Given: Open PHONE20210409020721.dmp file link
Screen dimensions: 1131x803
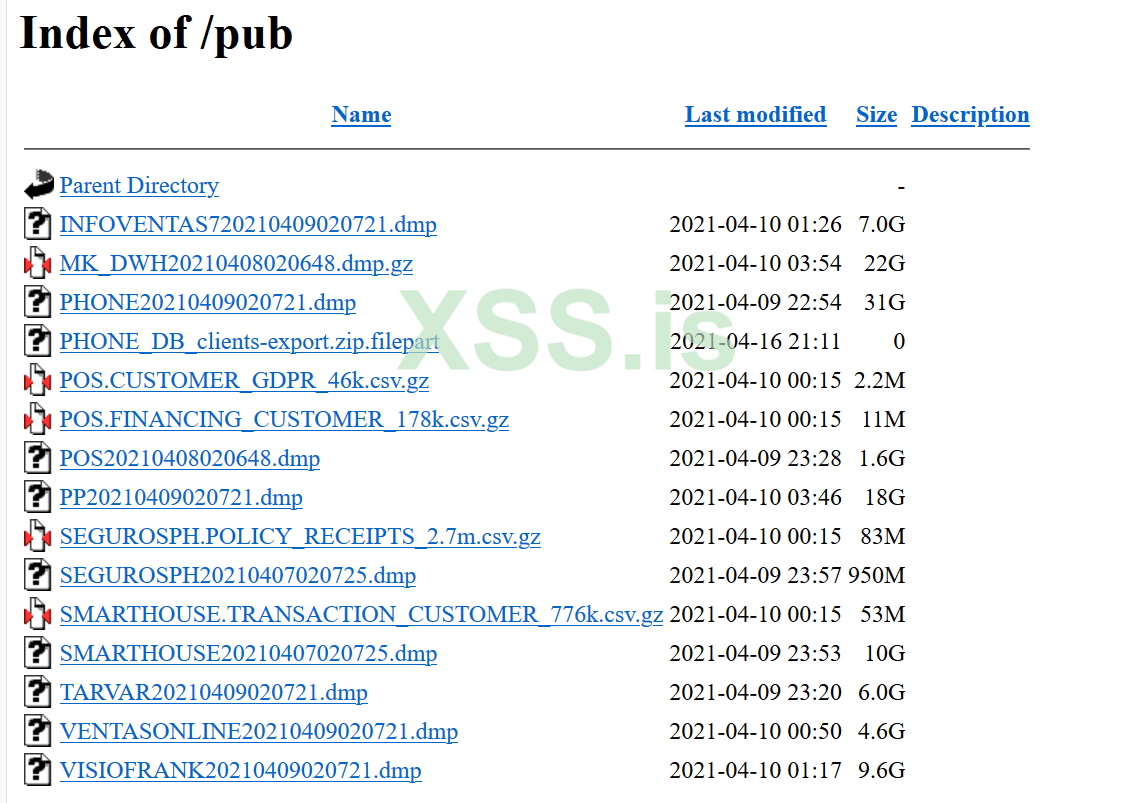Looking at the screenshot, I should point(208,302).
